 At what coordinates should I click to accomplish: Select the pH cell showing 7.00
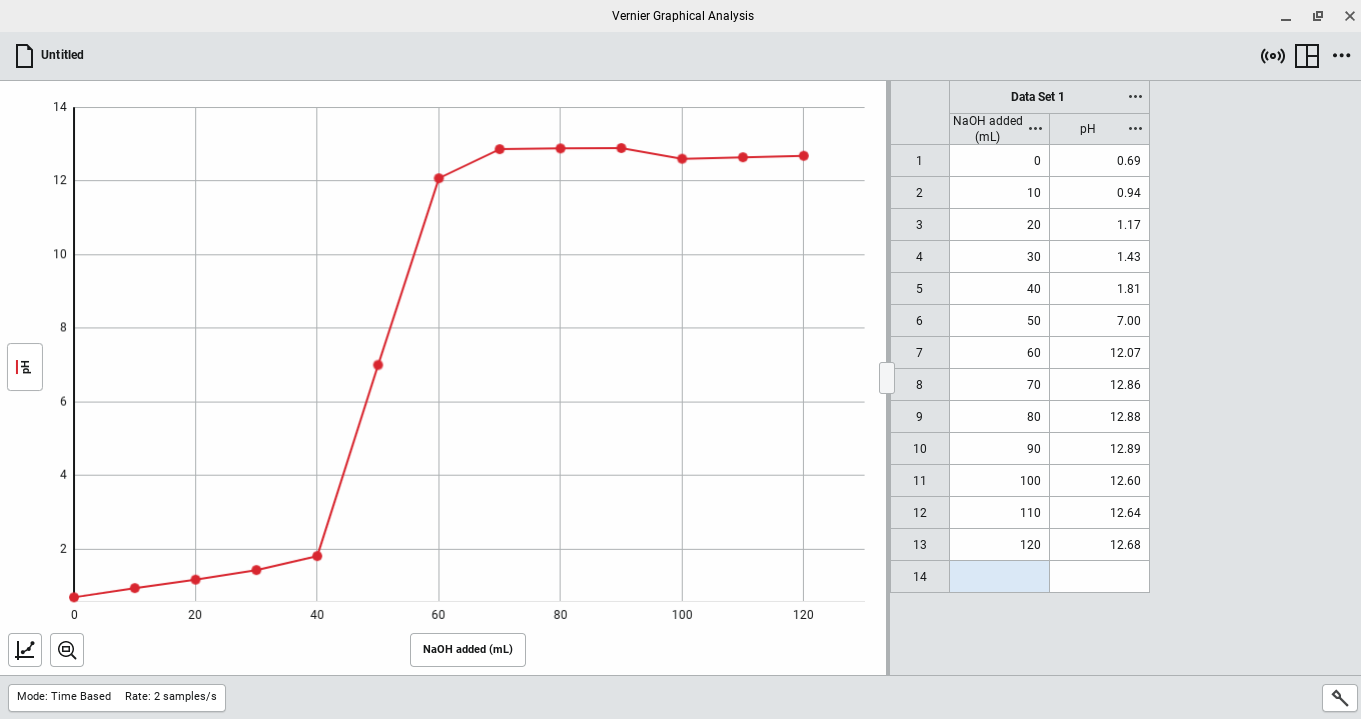click(x=1099, y=321)
